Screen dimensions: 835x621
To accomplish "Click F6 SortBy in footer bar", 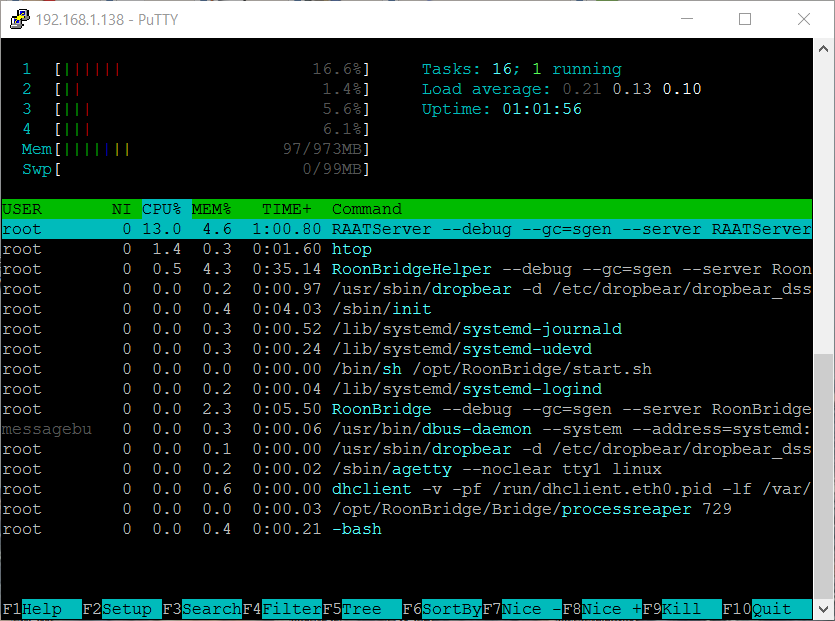I will 442,609.
